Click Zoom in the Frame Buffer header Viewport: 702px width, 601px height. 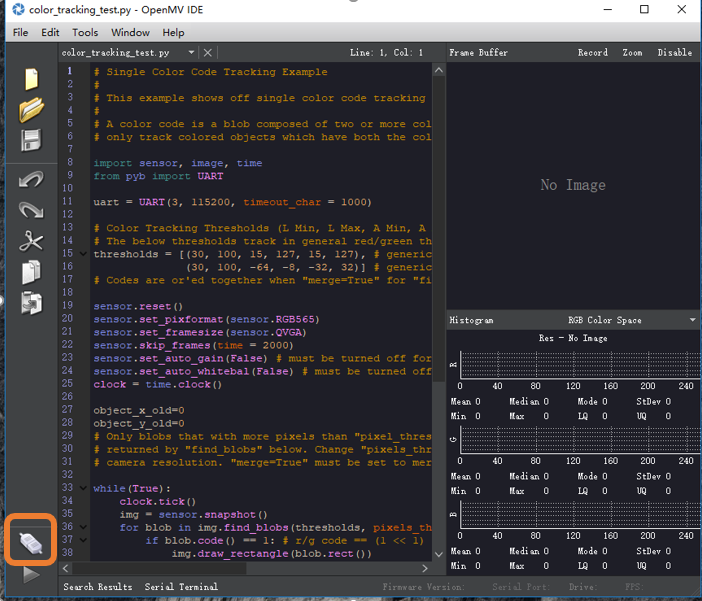632,52
